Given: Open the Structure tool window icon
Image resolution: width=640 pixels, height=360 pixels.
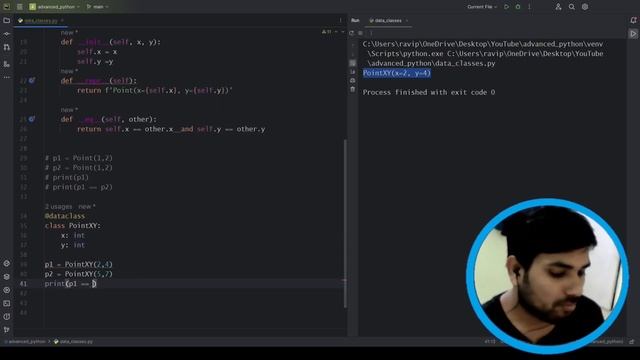Looking at the screenshot, I should [7, 64].
